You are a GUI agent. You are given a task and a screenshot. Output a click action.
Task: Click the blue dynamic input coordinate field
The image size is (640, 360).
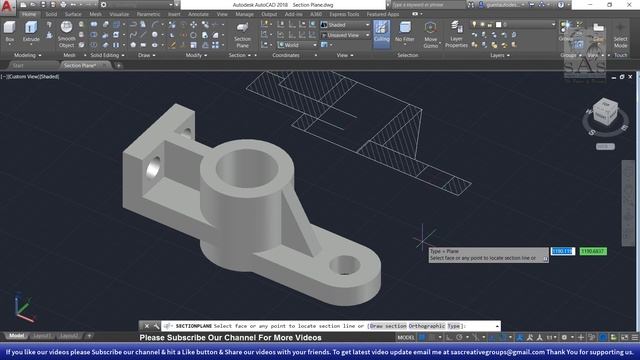[563, 251]
